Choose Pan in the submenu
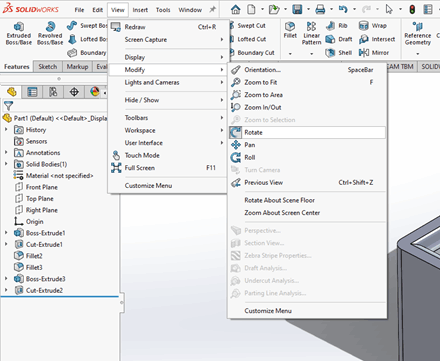This screenshot has height=361, width=440. pyautogui.click(x=307, y=145)
